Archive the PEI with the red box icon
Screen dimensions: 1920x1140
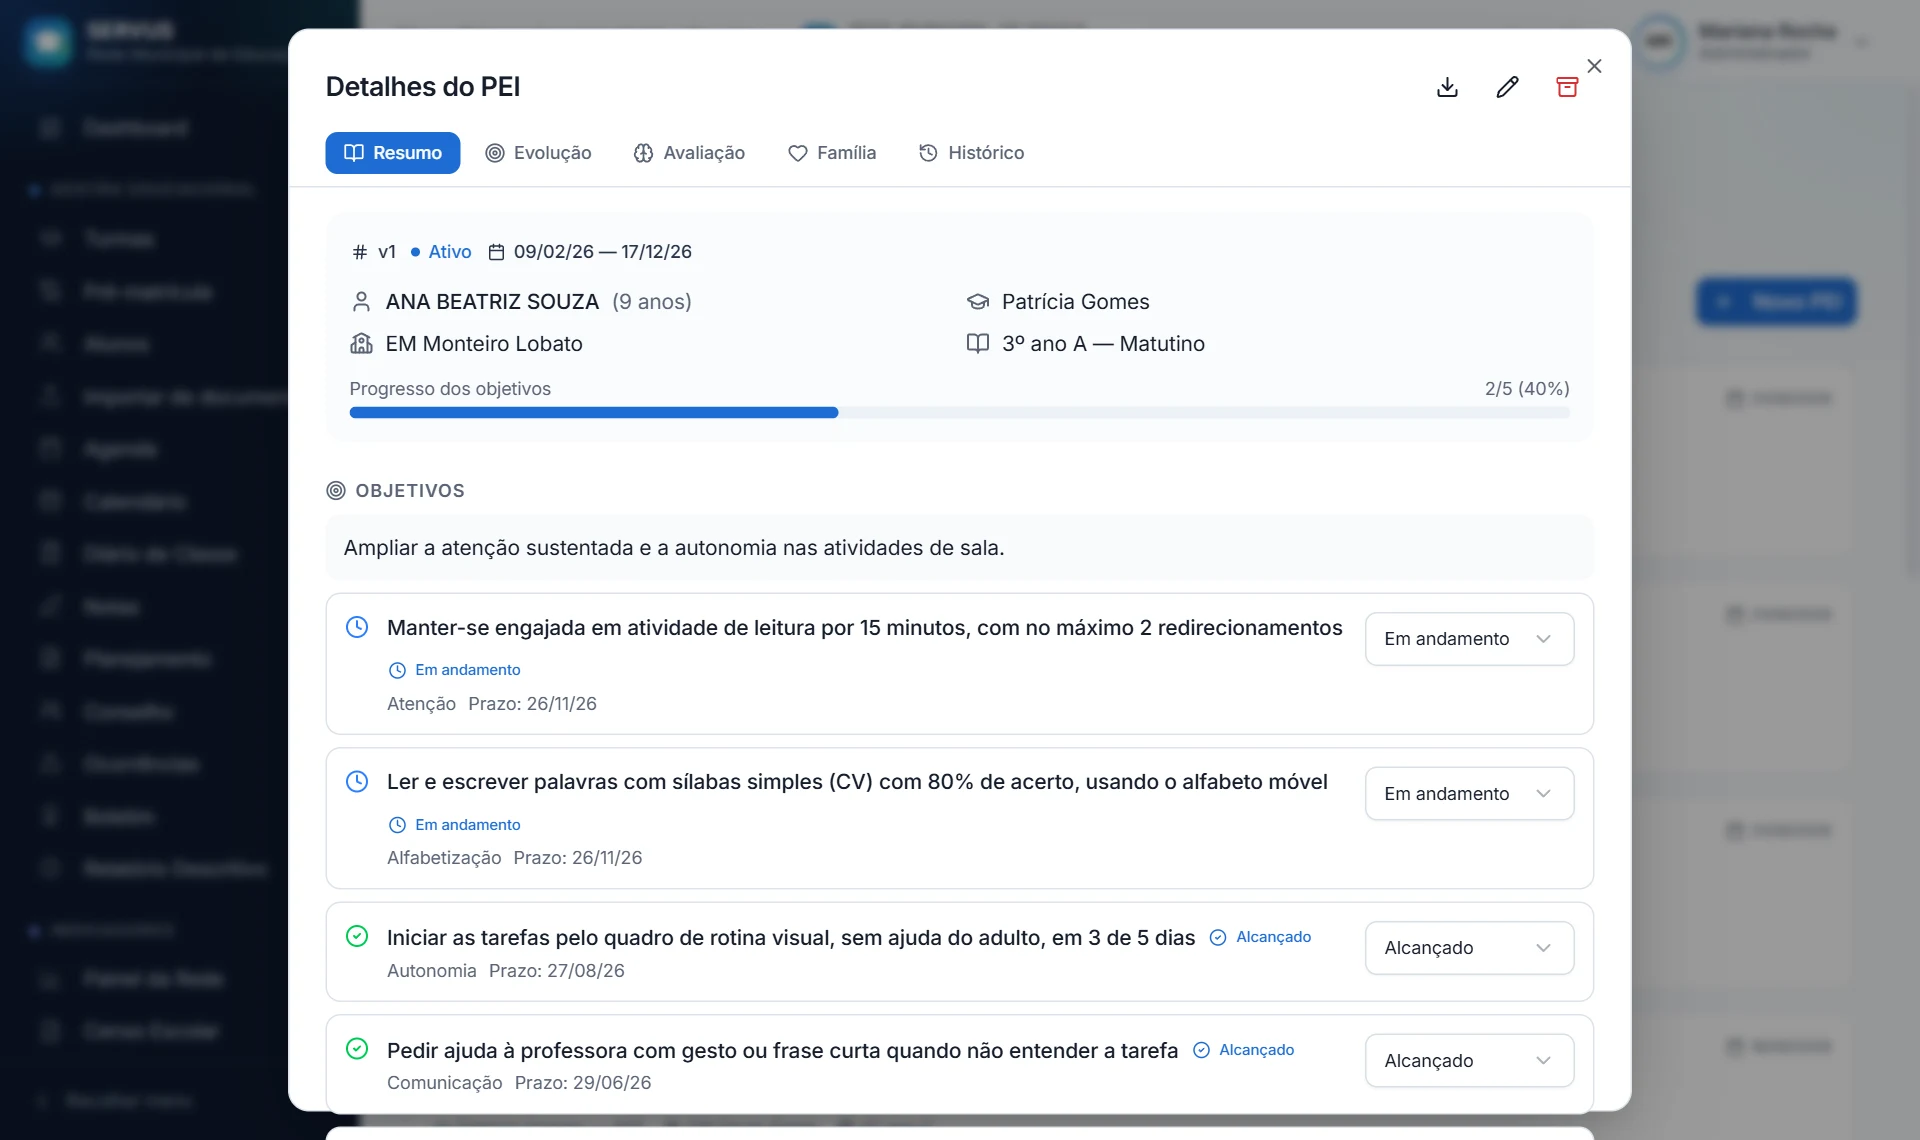[x=1567, y=87]
